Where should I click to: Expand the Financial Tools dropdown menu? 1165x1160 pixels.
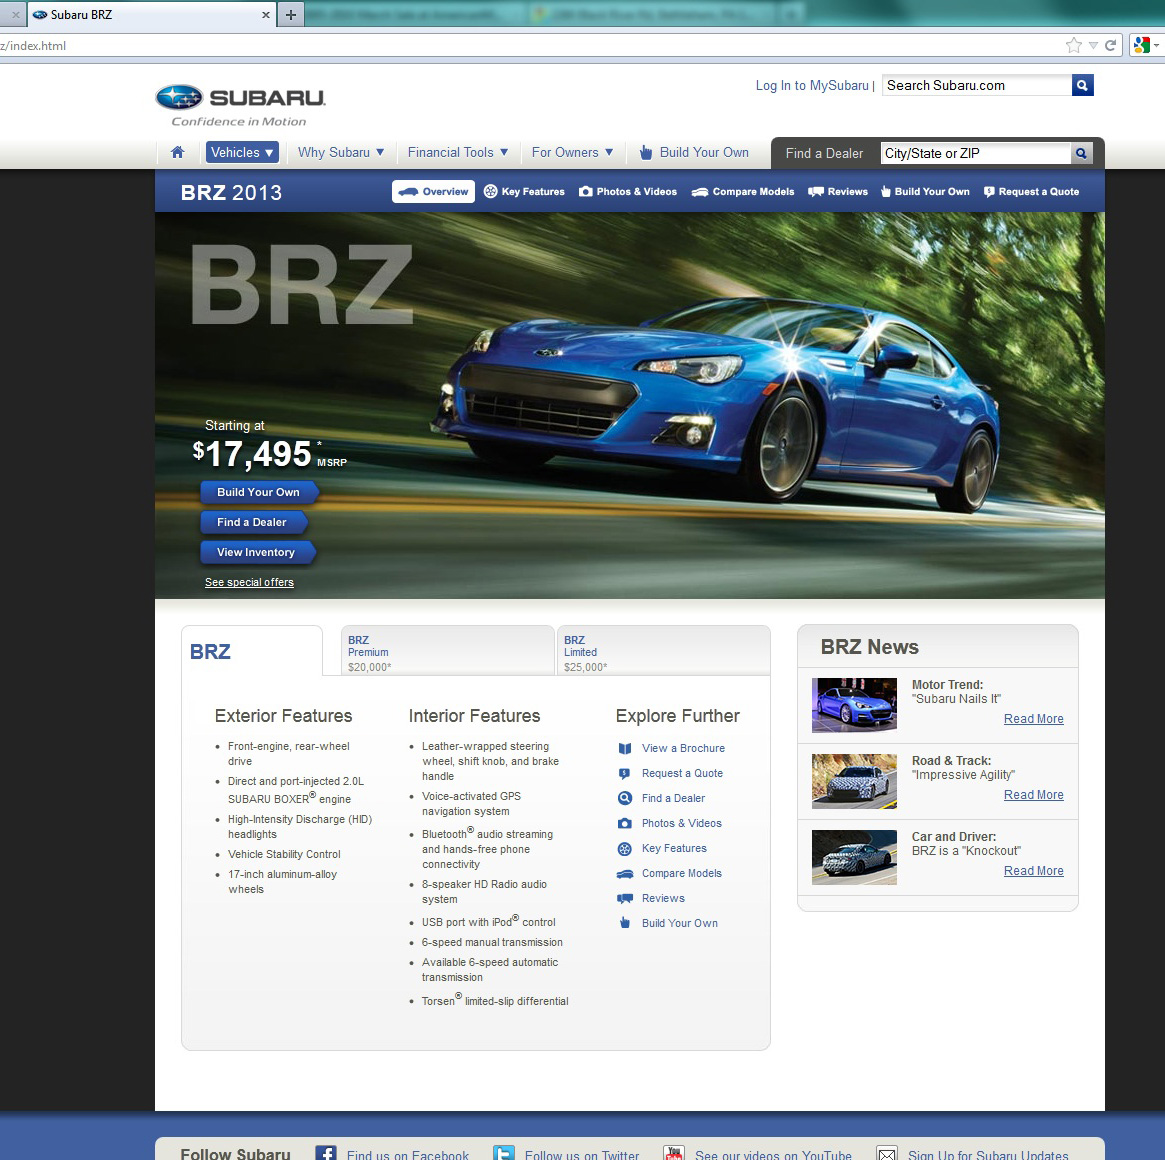[x=458, y=152]
